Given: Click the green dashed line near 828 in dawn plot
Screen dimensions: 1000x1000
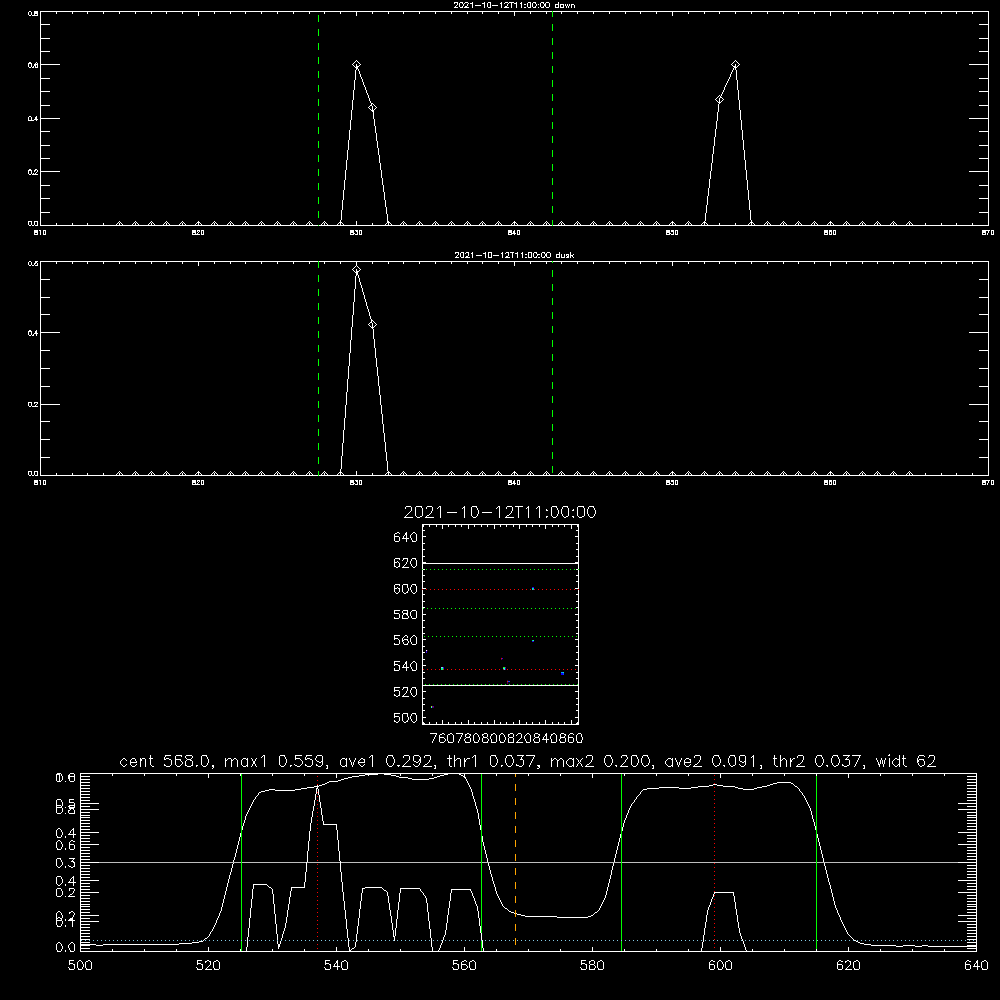Looking at the screenshot, I should (x=318, y=118).
